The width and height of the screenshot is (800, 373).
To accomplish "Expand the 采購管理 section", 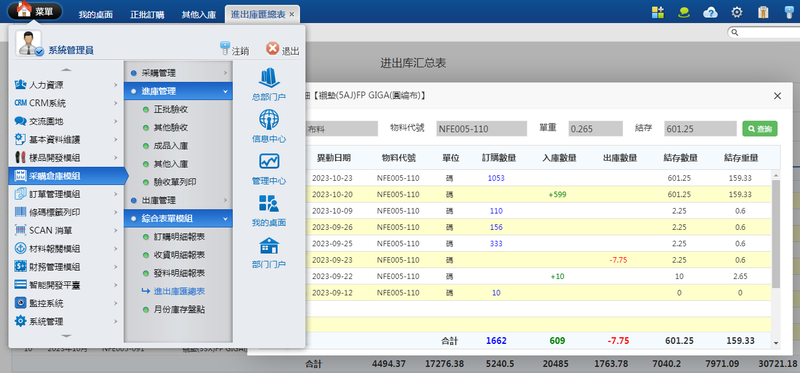I will [x=178, y=73].
